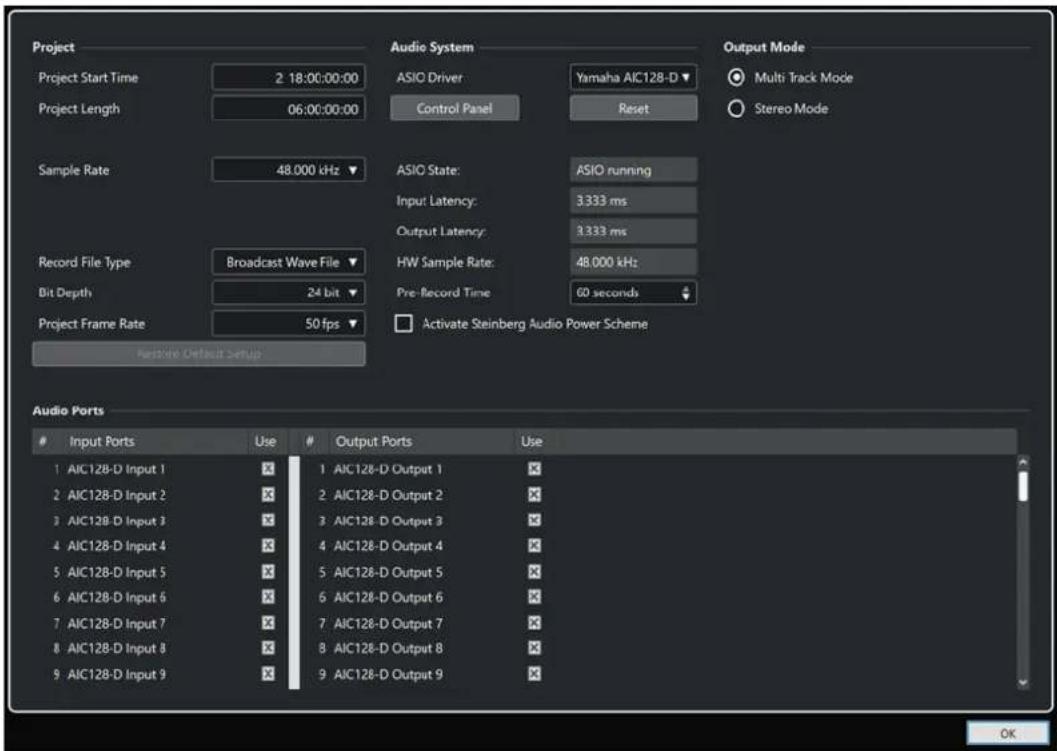Open the Sample Rate dropdown

pyautogui.click(x=289, y=170)
